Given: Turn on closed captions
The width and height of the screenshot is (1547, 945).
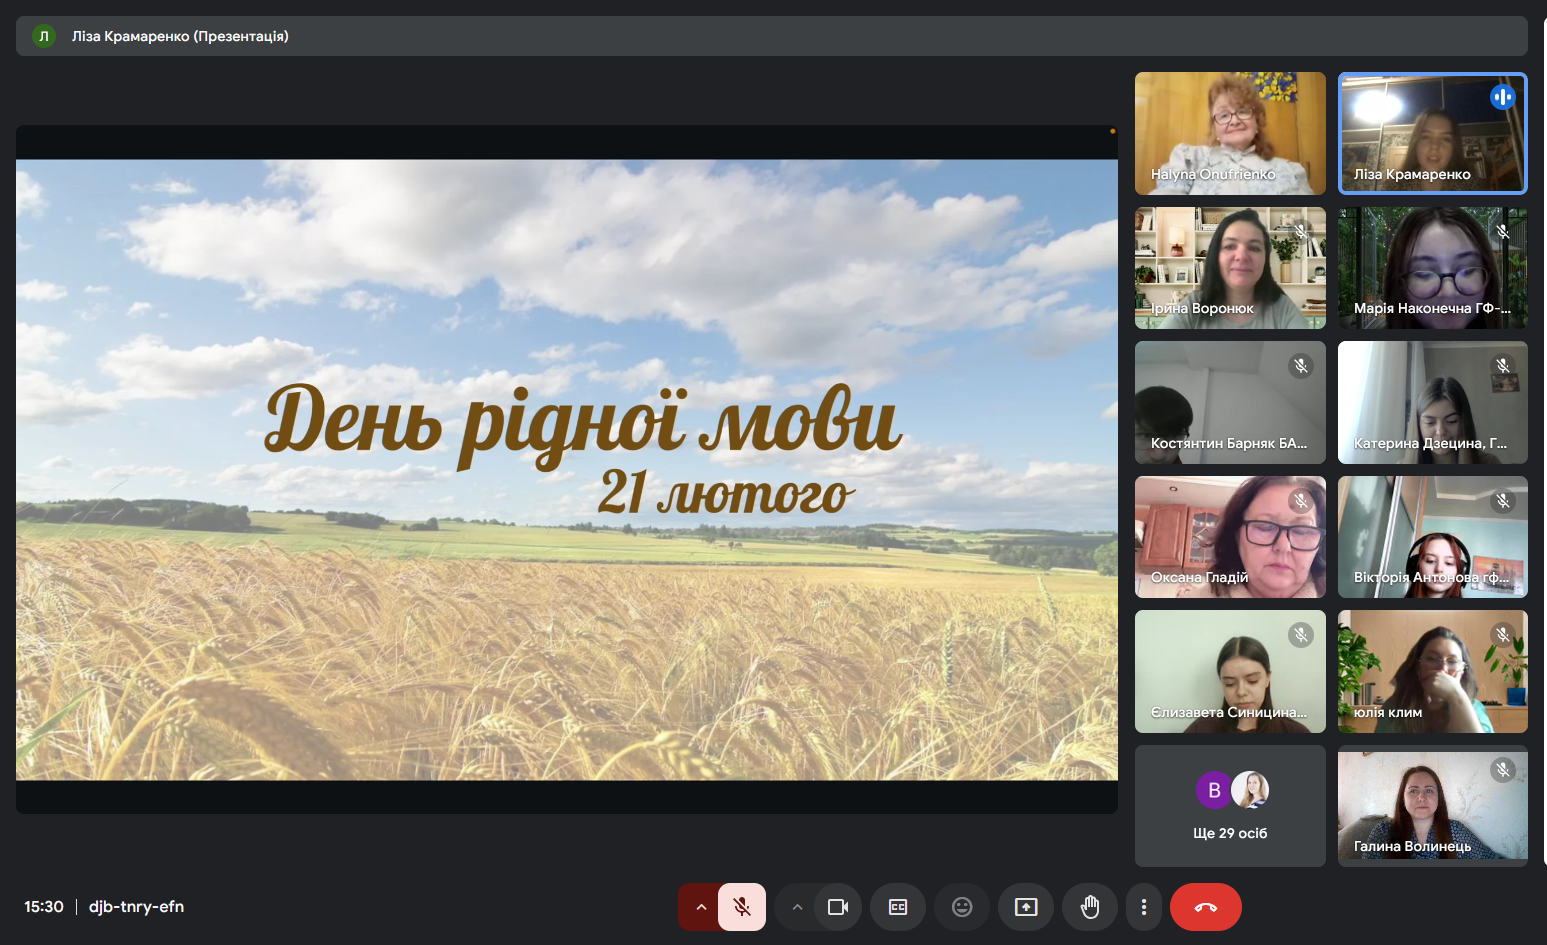Looking at the screenshot, I should point(898,907).
